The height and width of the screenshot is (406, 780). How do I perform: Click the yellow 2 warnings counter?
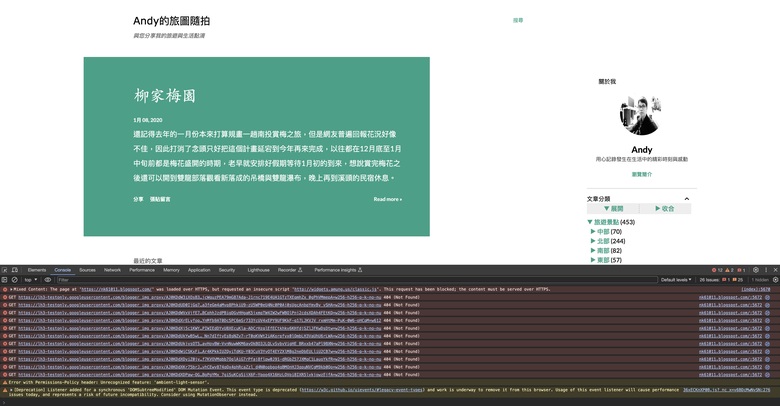729,270
